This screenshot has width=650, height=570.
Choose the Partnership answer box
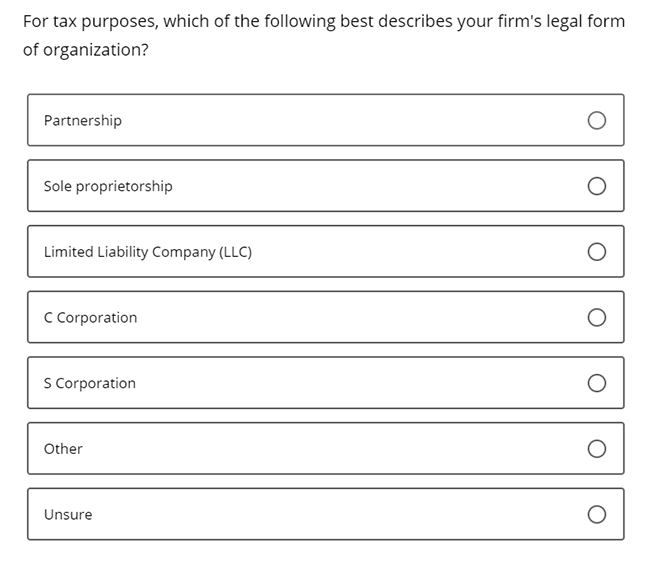(325, 121)
